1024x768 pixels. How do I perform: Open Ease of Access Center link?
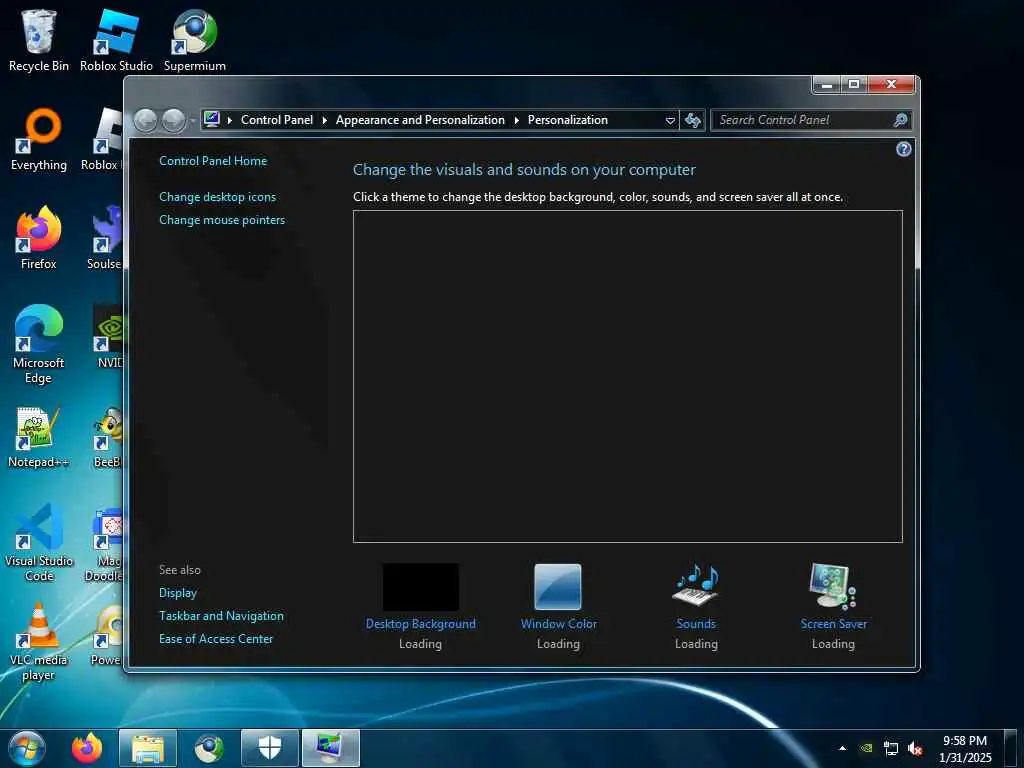point(216,639)
